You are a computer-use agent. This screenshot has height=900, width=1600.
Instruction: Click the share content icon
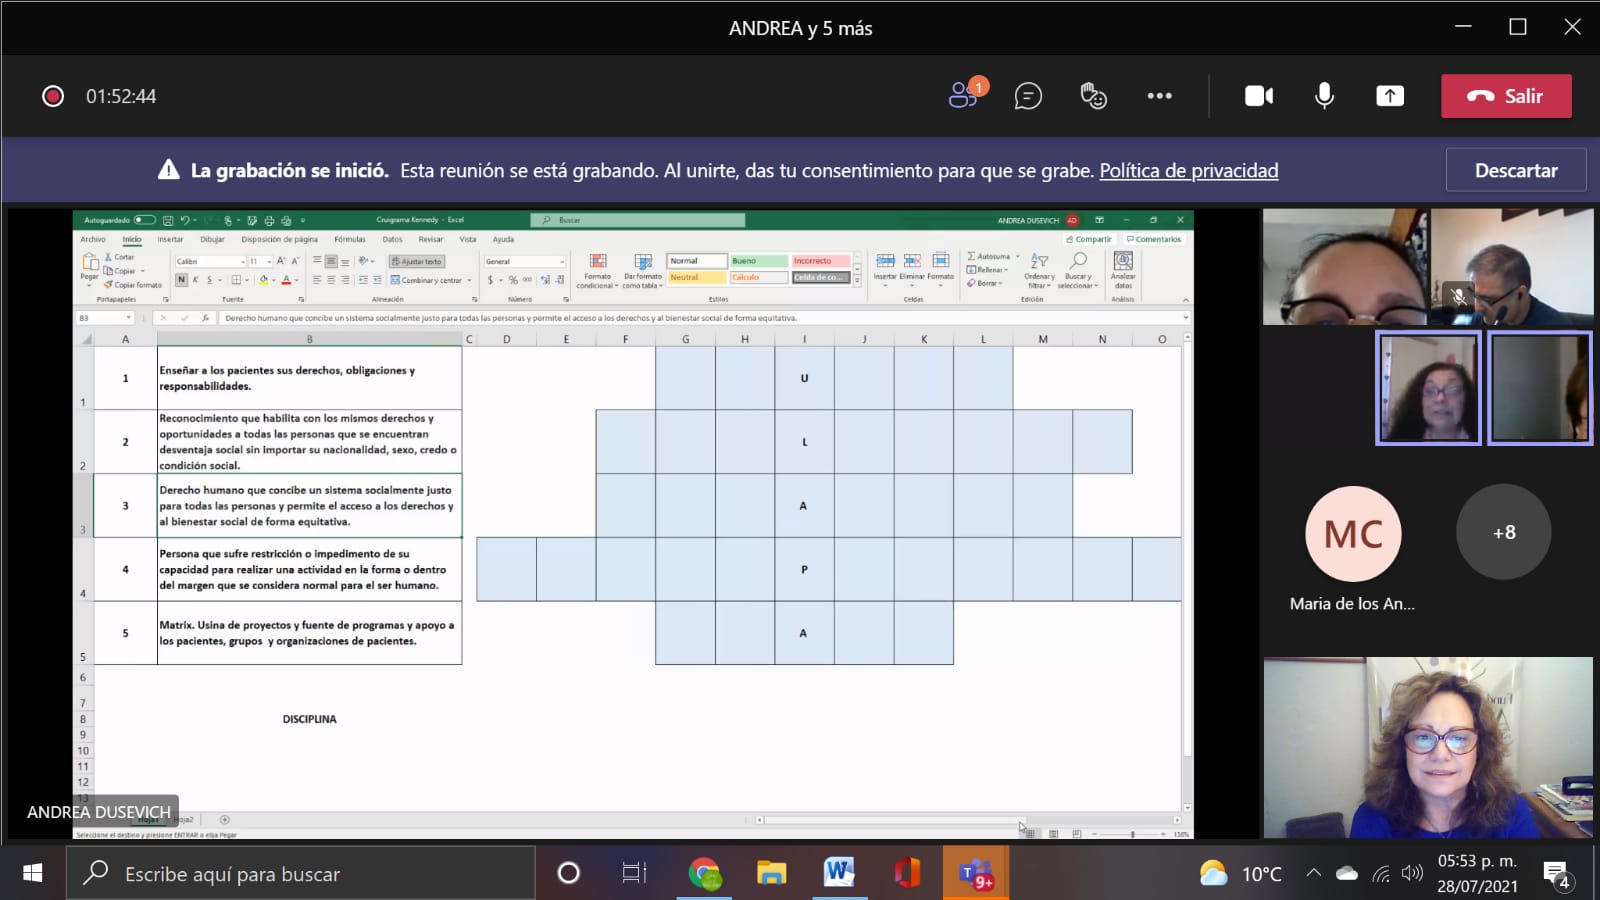(x=1390, y=96)
